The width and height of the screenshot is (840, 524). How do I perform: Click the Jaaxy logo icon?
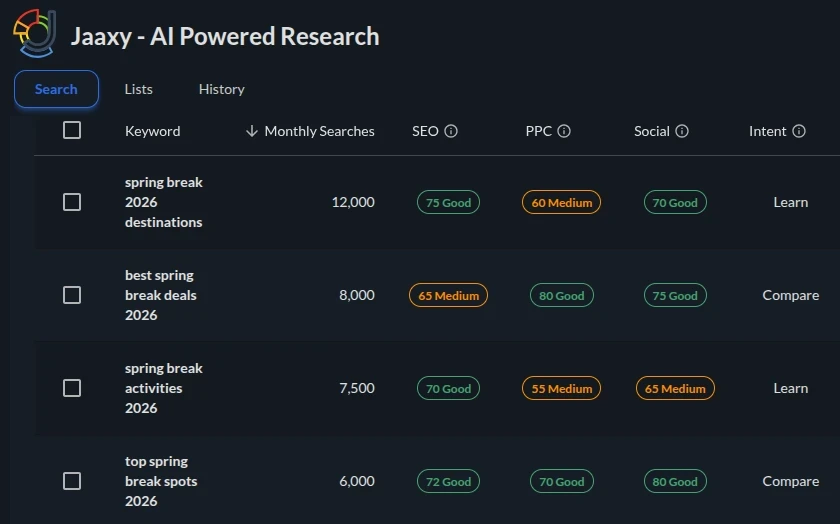coord(36,33)
